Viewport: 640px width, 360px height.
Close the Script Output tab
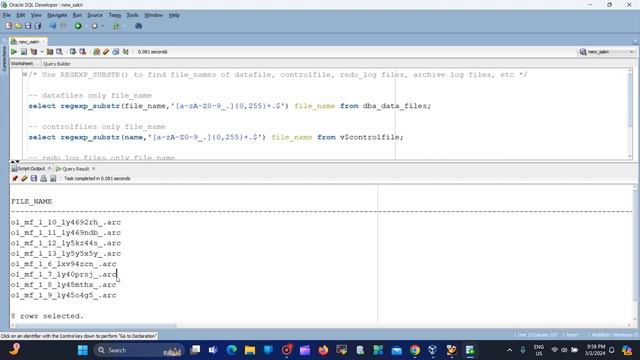pos(49,169)
